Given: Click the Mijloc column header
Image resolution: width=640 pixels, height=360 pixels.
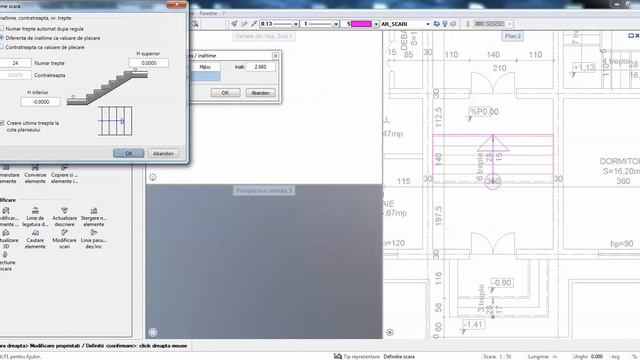Looking at the screenshot, I should 205,67.
